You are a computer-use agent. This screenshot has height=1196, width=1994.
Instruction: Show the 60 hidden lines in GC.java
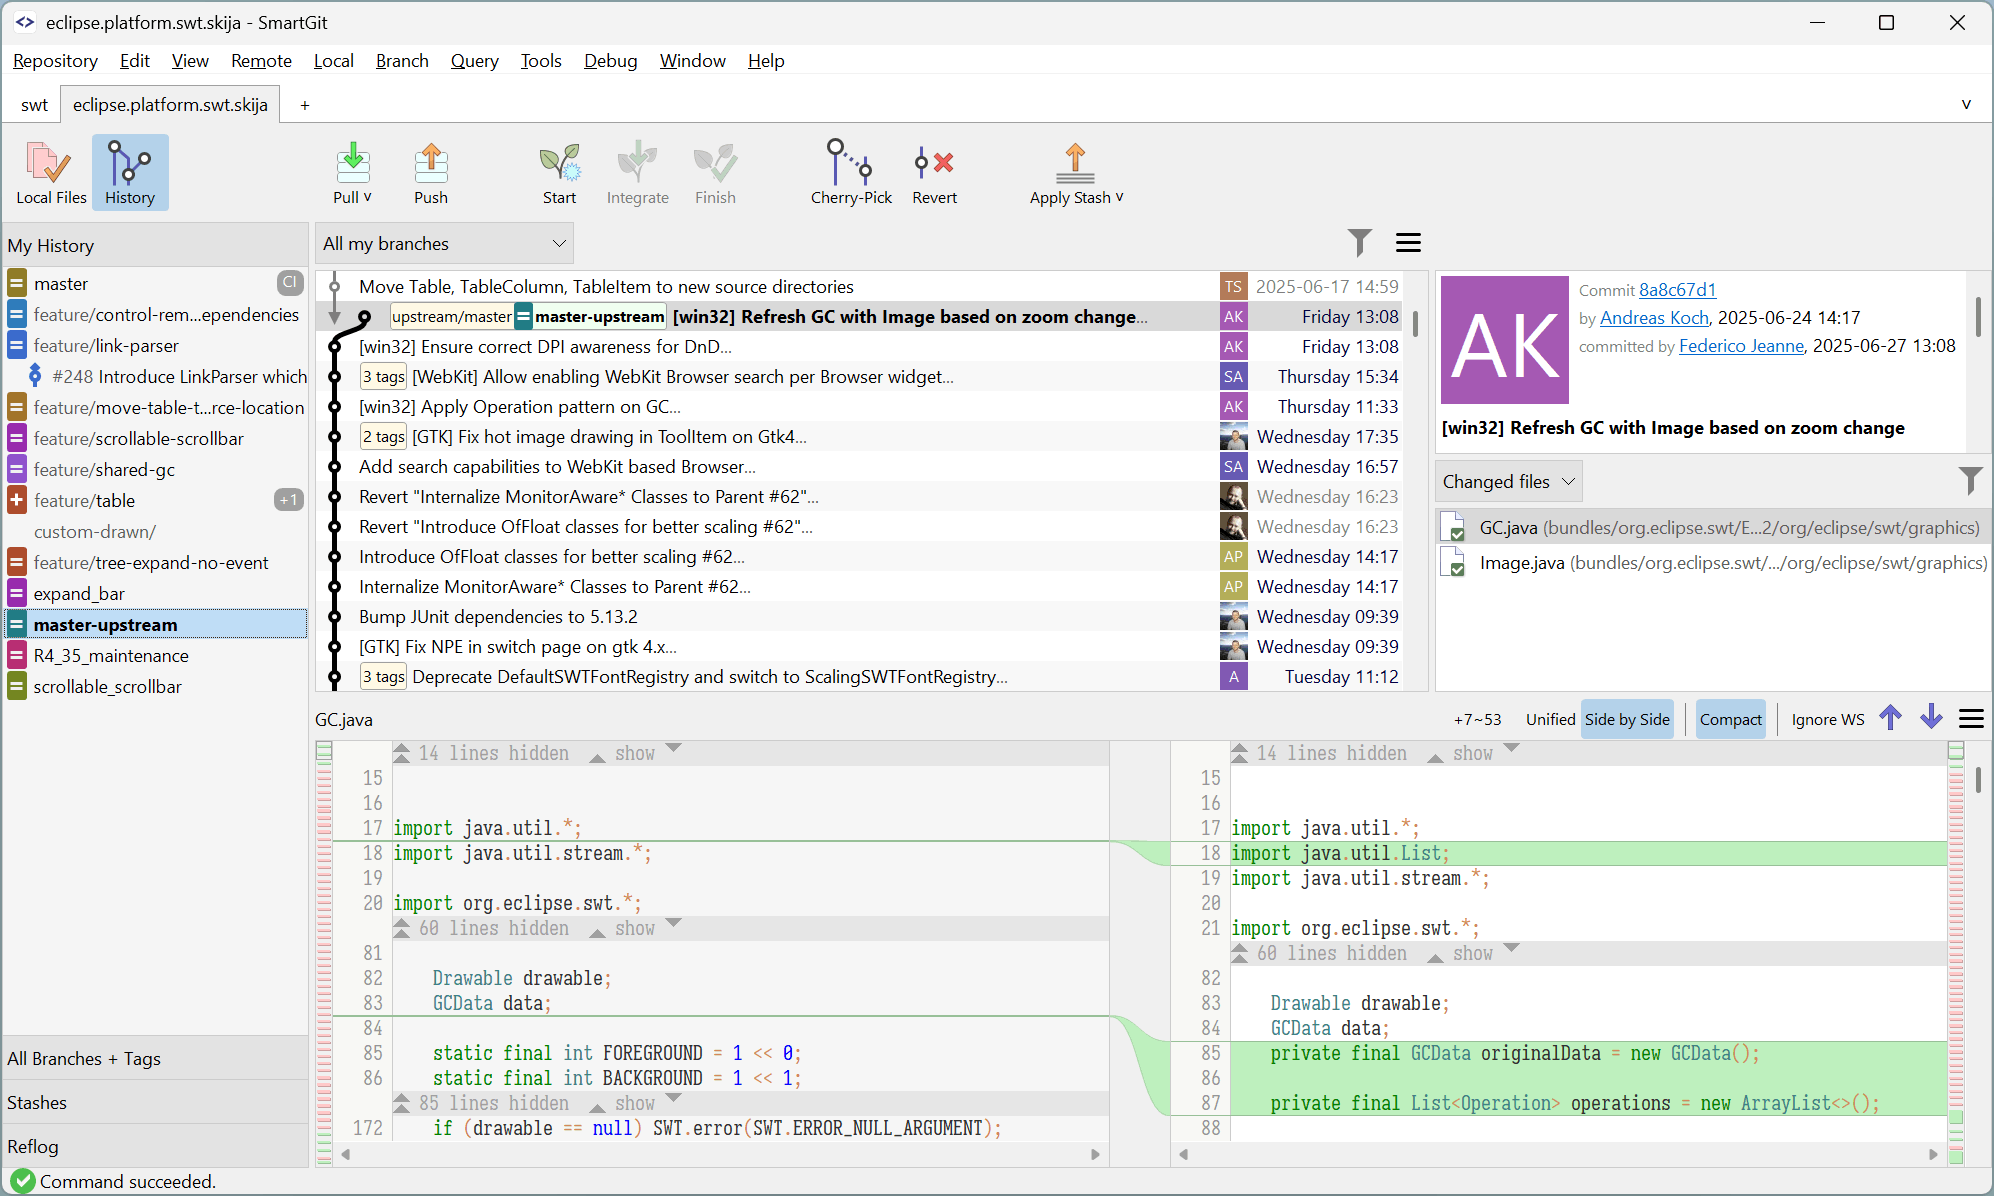(634, 928)
